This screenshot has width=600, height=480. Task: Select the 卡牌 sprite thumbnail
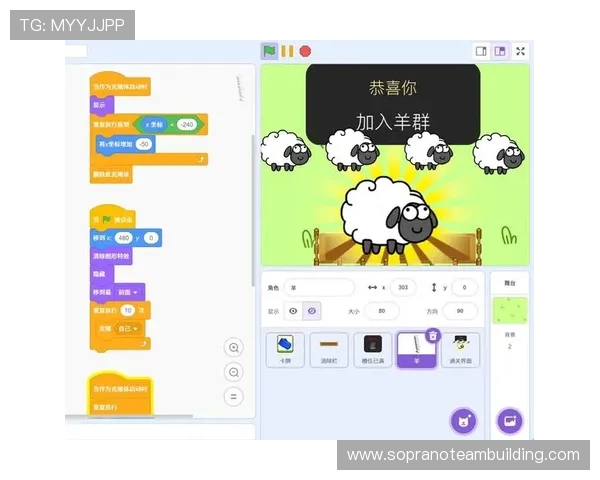pyautogui.click(x=285, y=350)
